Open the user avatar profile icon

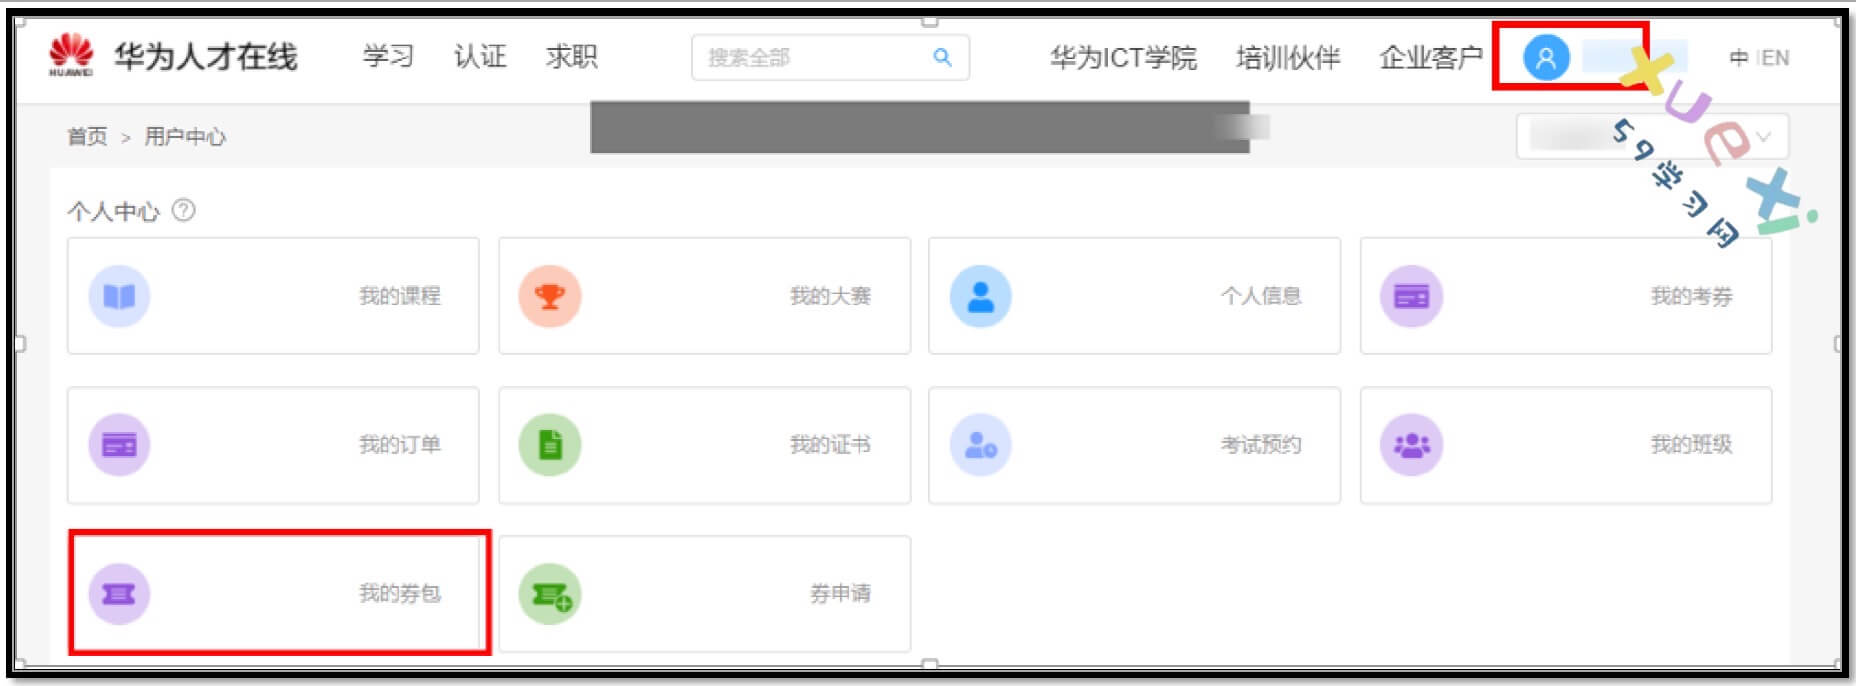(x=1545, y=58)
